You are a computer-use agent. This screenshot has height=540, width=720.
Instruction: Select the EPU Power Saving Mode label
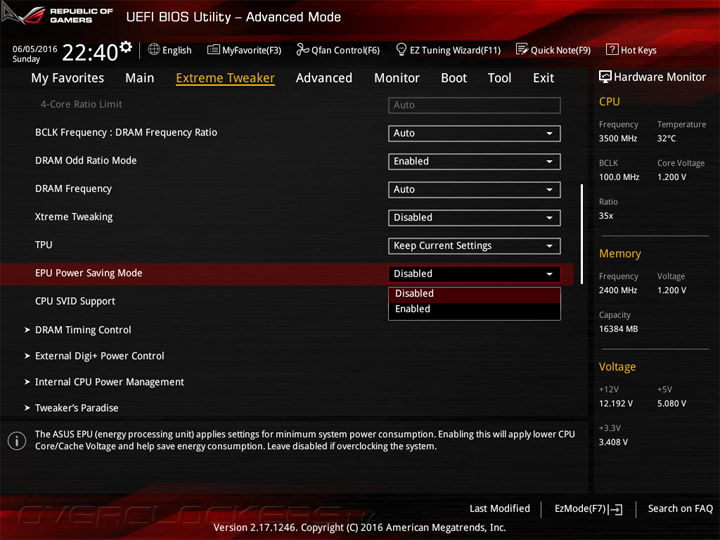(x=89, y=273)
